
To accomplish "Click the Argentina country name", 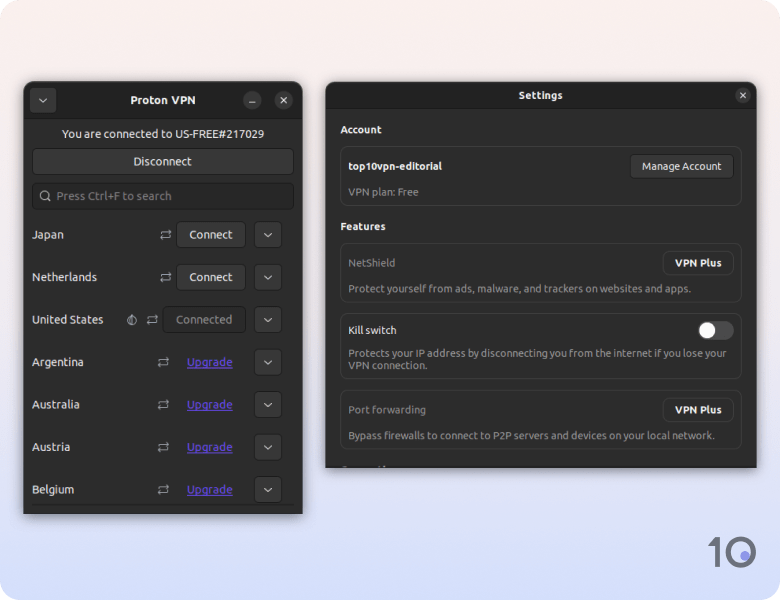I will (x=58, y=362).
